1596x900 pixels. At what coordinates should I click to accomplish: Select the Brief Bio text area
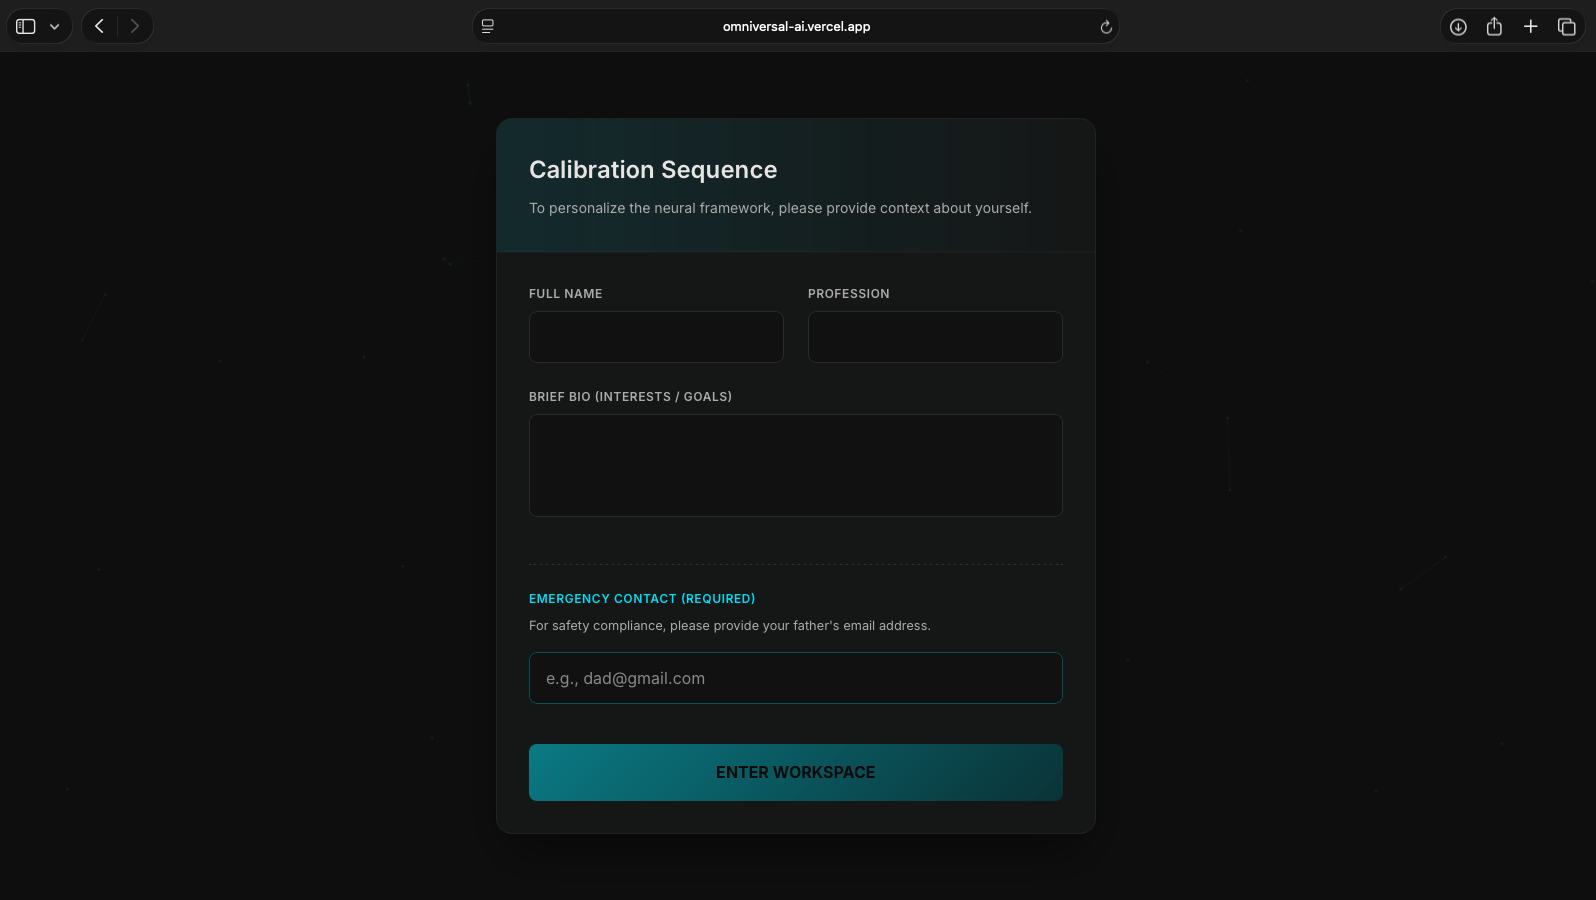coord(795,465)
